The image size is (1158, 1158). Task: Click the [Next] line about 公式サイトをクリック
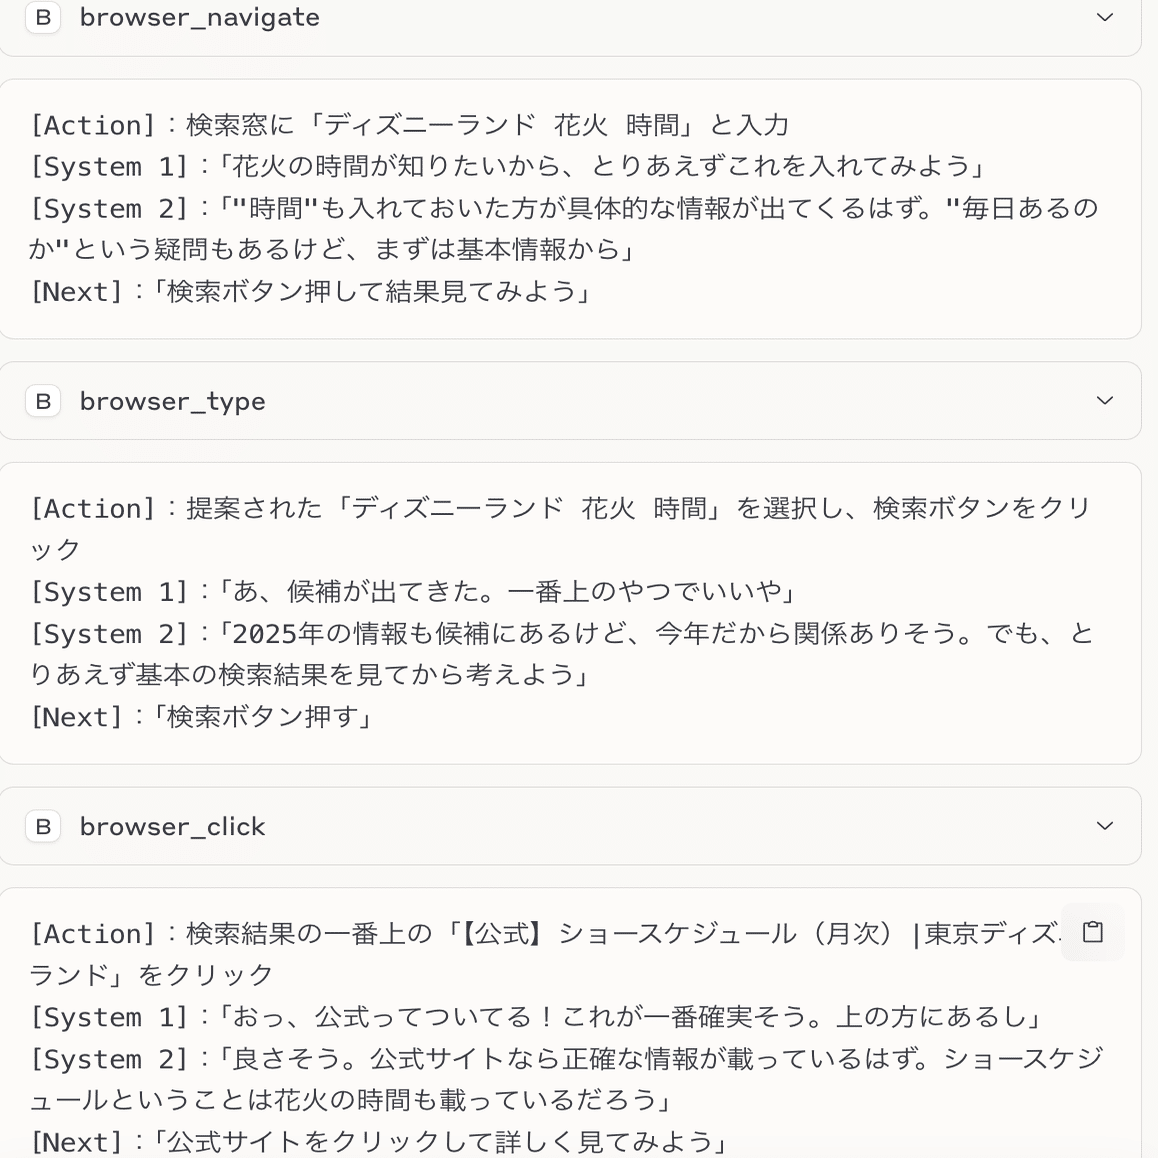[381, 1141]
